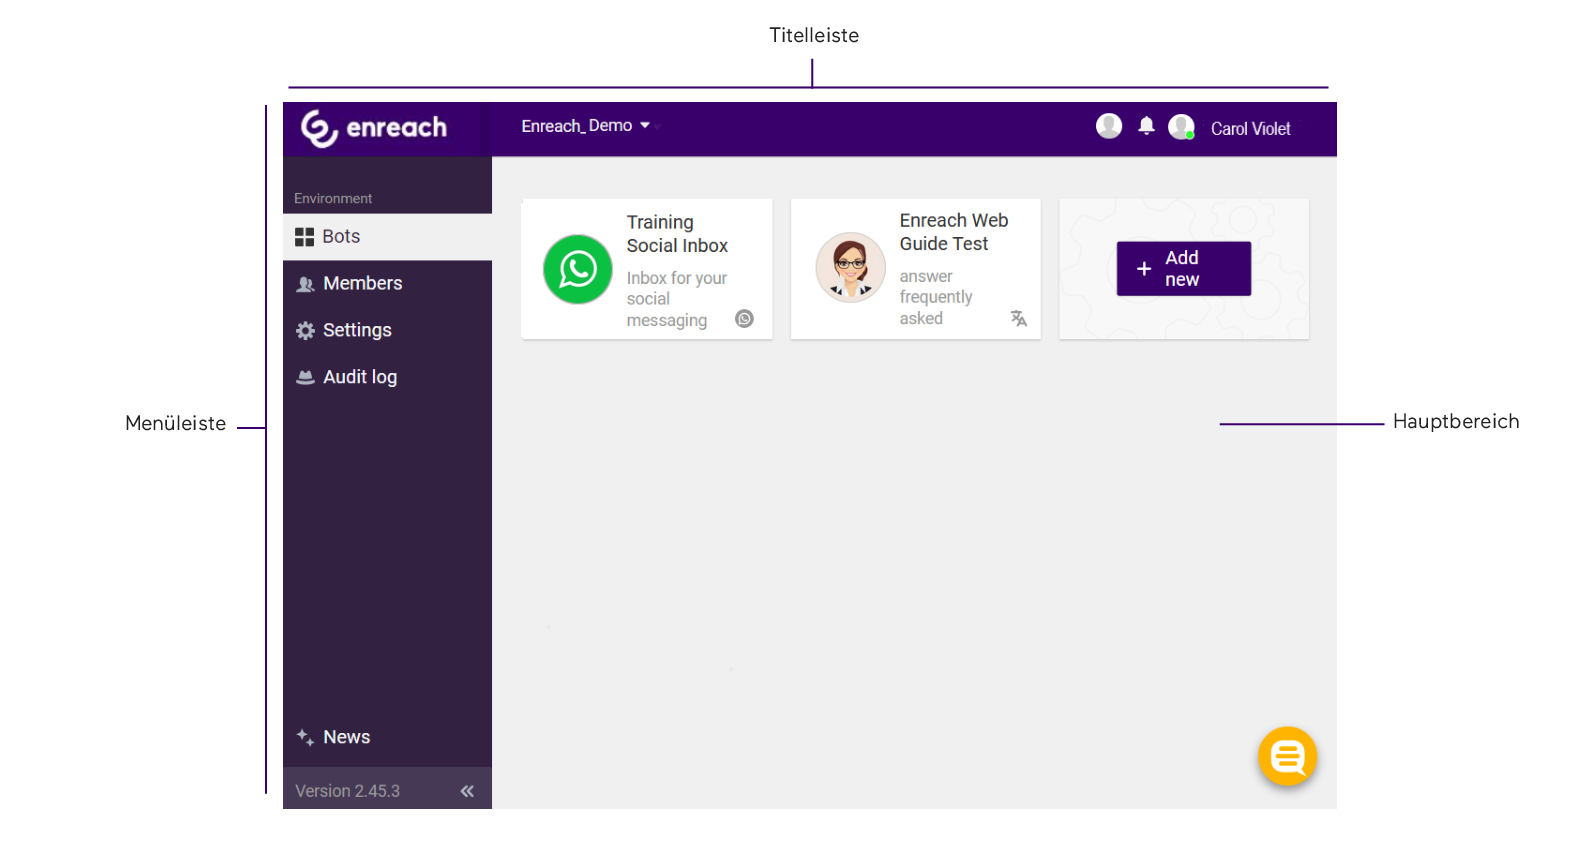Click Carol Violet's avatar with online status
The image size is (1584, 855).
tap(1181, 127)
